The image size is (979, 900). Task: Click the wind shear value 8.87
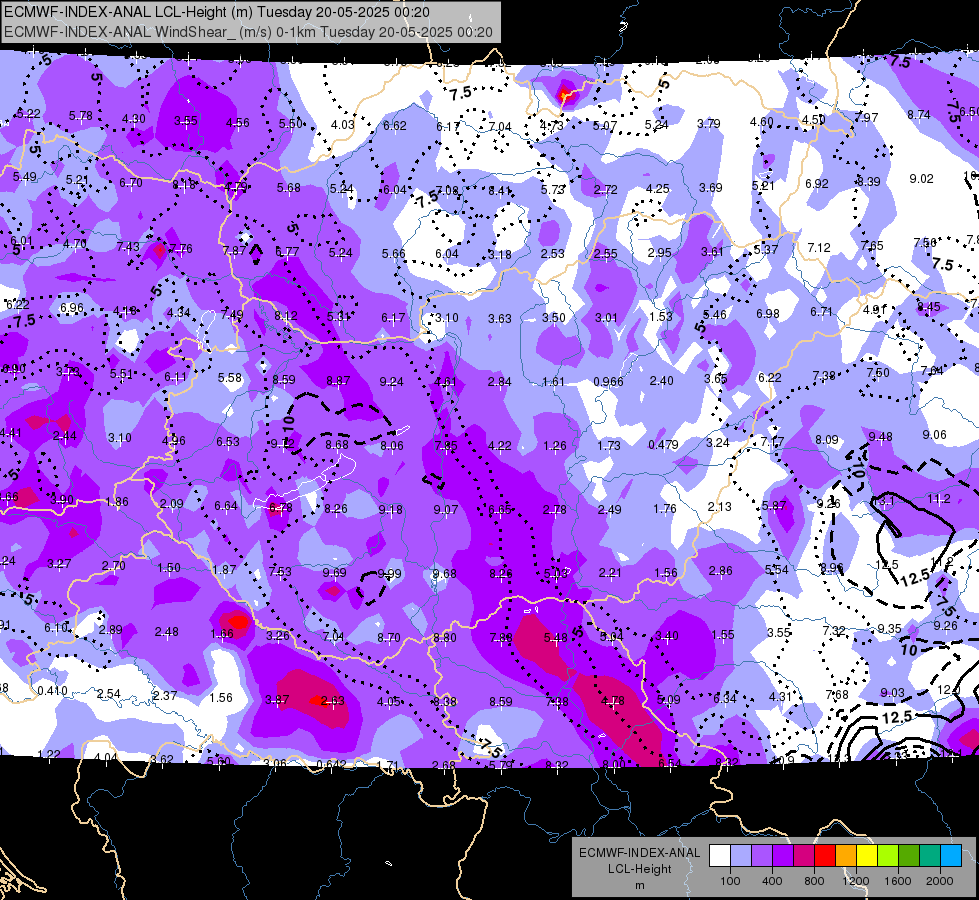(338, 380)
